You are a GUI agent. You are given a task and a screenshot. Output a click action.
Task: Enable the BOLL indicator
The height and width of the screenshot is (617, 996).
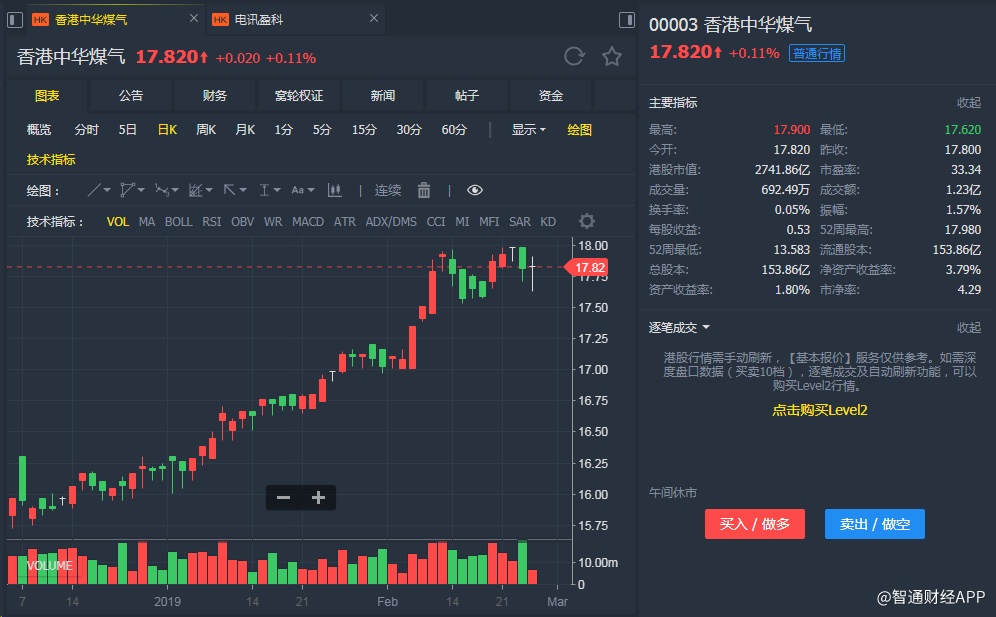pyautogui.click(x=178, y=221)
